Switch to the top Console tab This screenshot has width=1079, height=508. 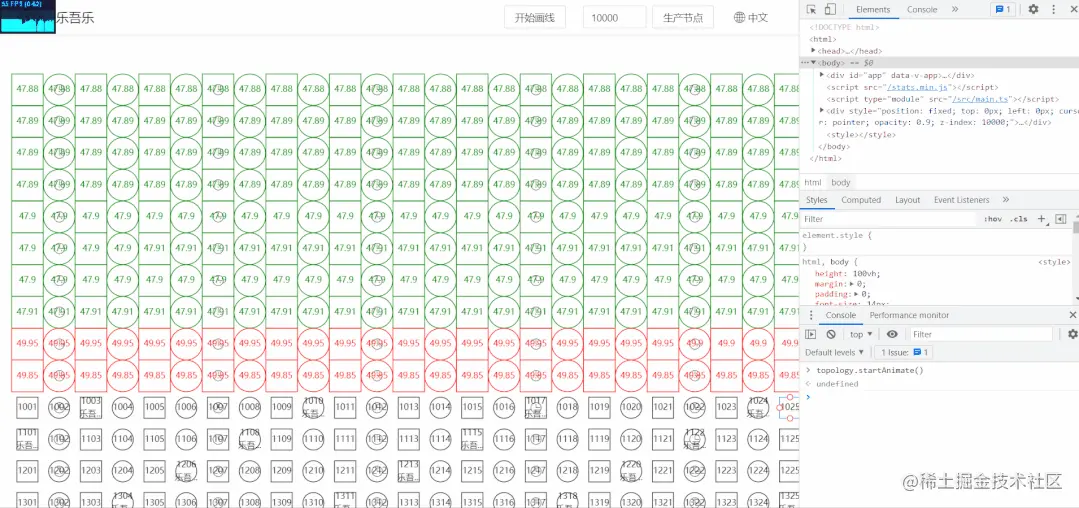pyautogui.click(x=921, y=10)
